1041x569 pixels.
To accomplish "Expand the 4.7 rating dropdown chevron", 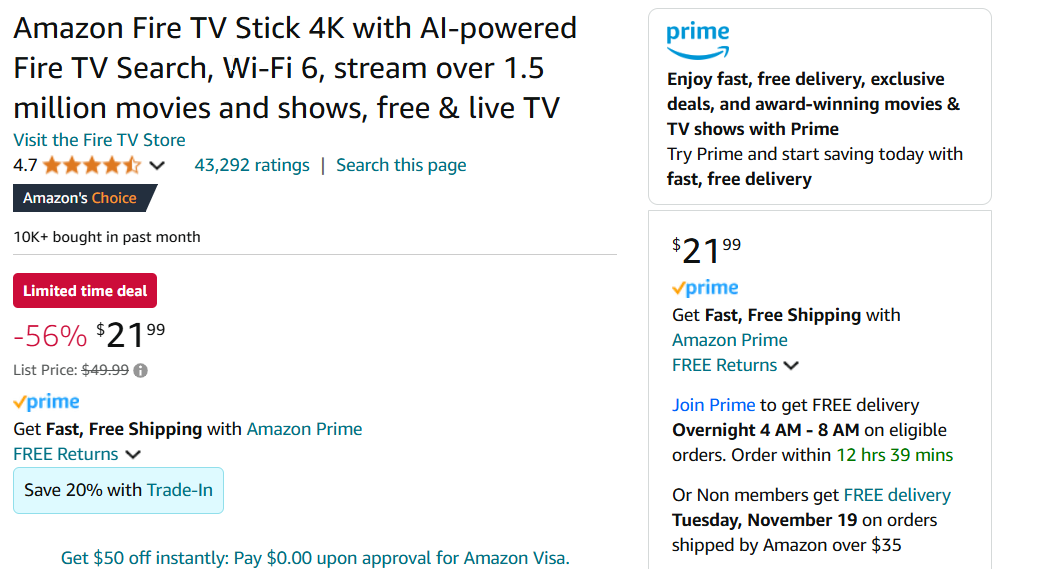I will pos(157,166).
